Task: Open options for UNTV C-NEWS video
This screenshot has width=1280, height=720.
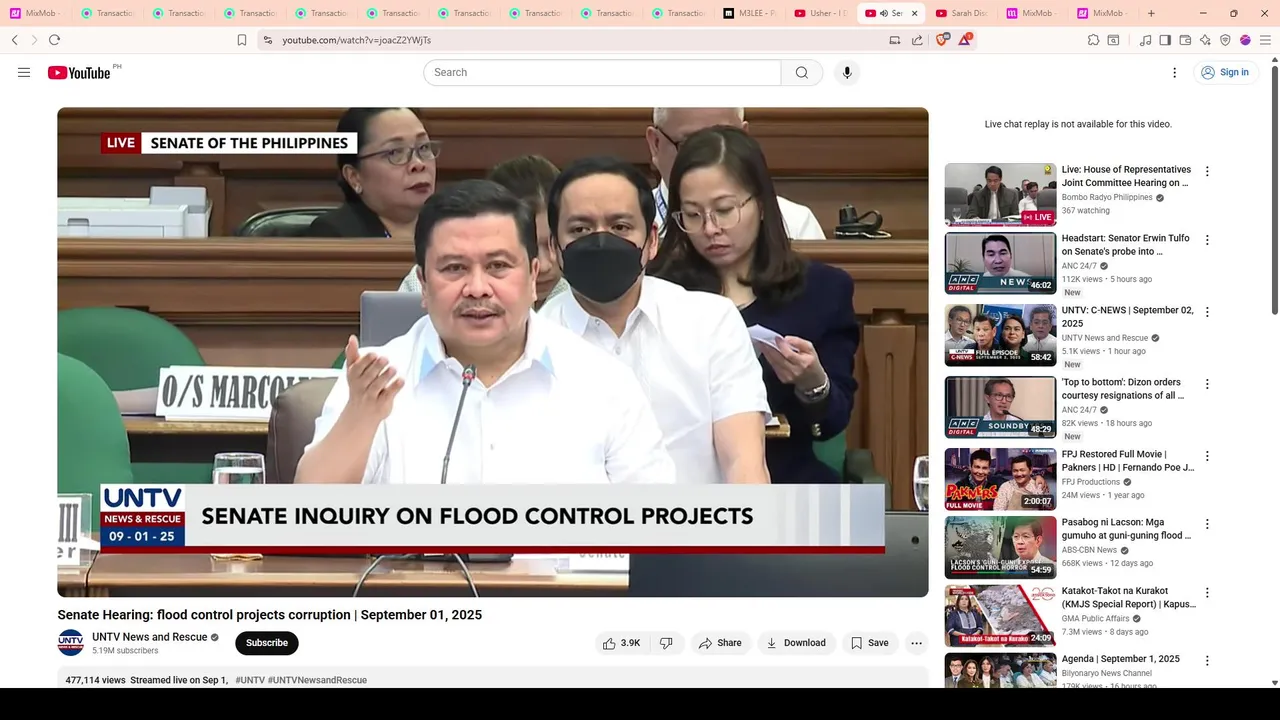Action: pos(1207,312)
